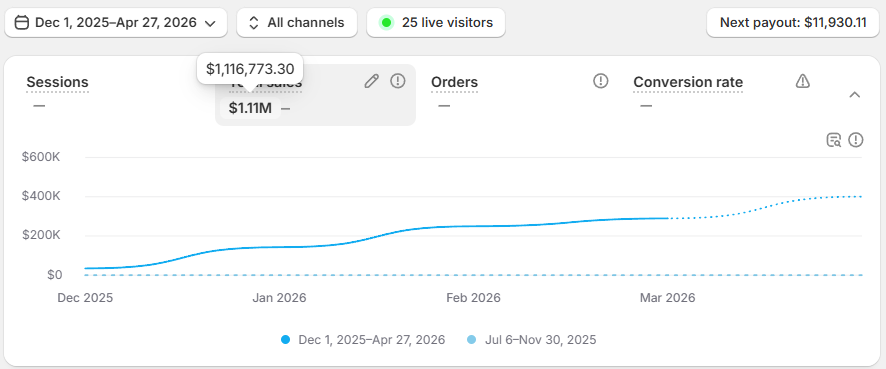Select the Sessions metric card

coord(113,94)
